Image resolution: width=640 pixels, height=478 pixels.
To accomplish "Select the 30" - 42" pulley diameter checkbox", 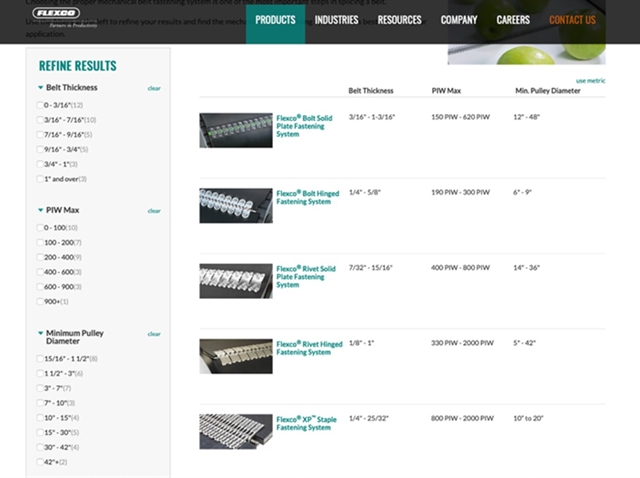I will pyautogui.click(x=40, y=447).
